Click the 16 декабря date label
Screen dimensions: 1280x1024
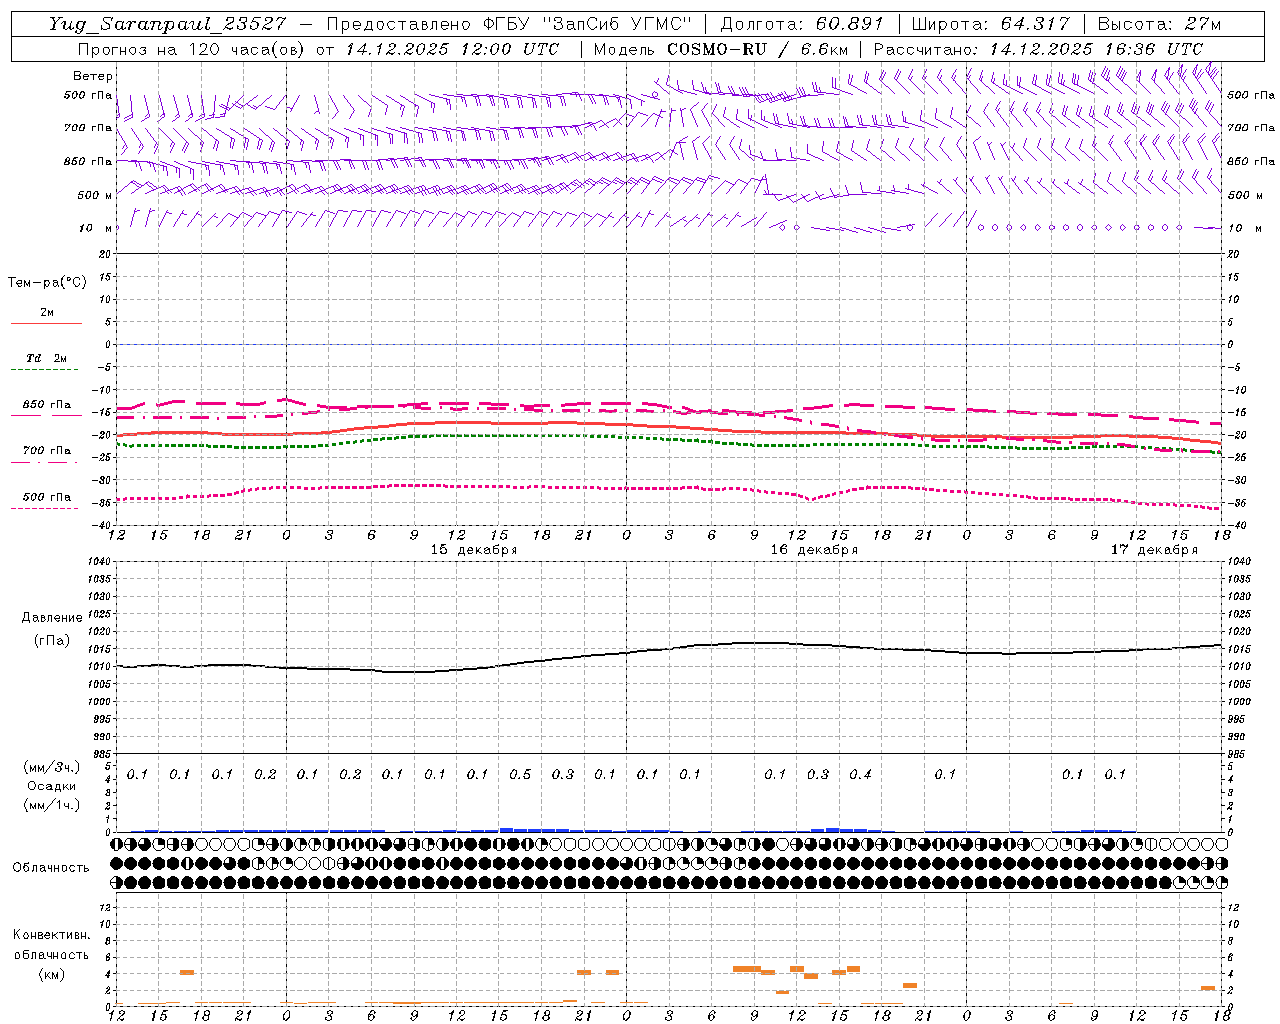point(814,550)
